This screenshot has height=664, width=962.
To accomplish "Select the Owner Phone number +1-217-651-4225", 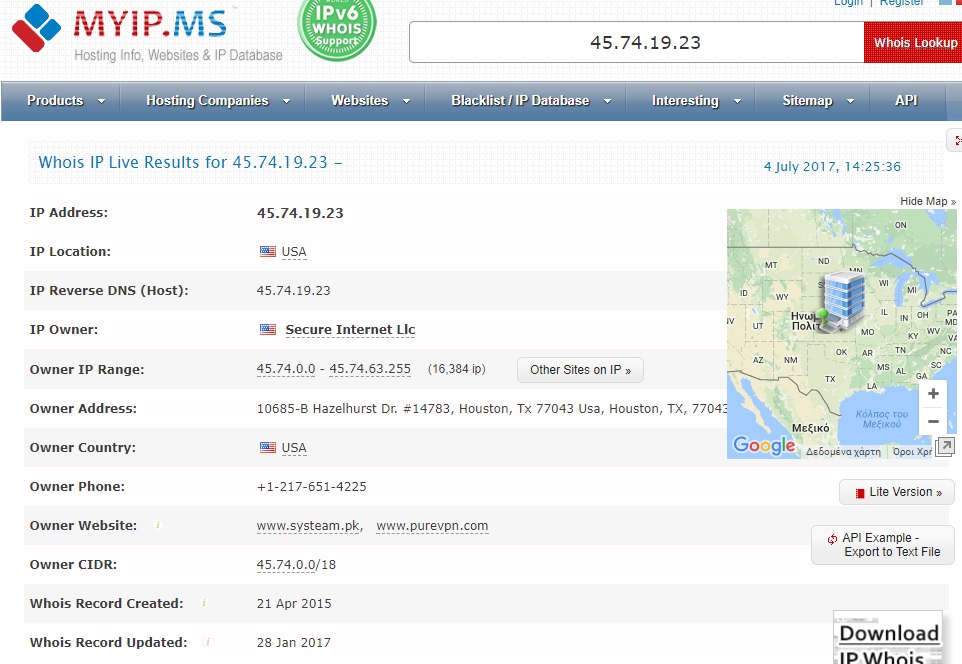I will point(312,487).
